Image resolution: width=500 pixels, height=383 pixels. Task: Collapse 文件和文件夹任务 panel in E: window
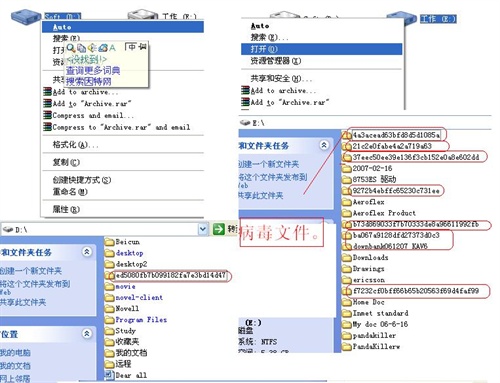tap(324, 145)
